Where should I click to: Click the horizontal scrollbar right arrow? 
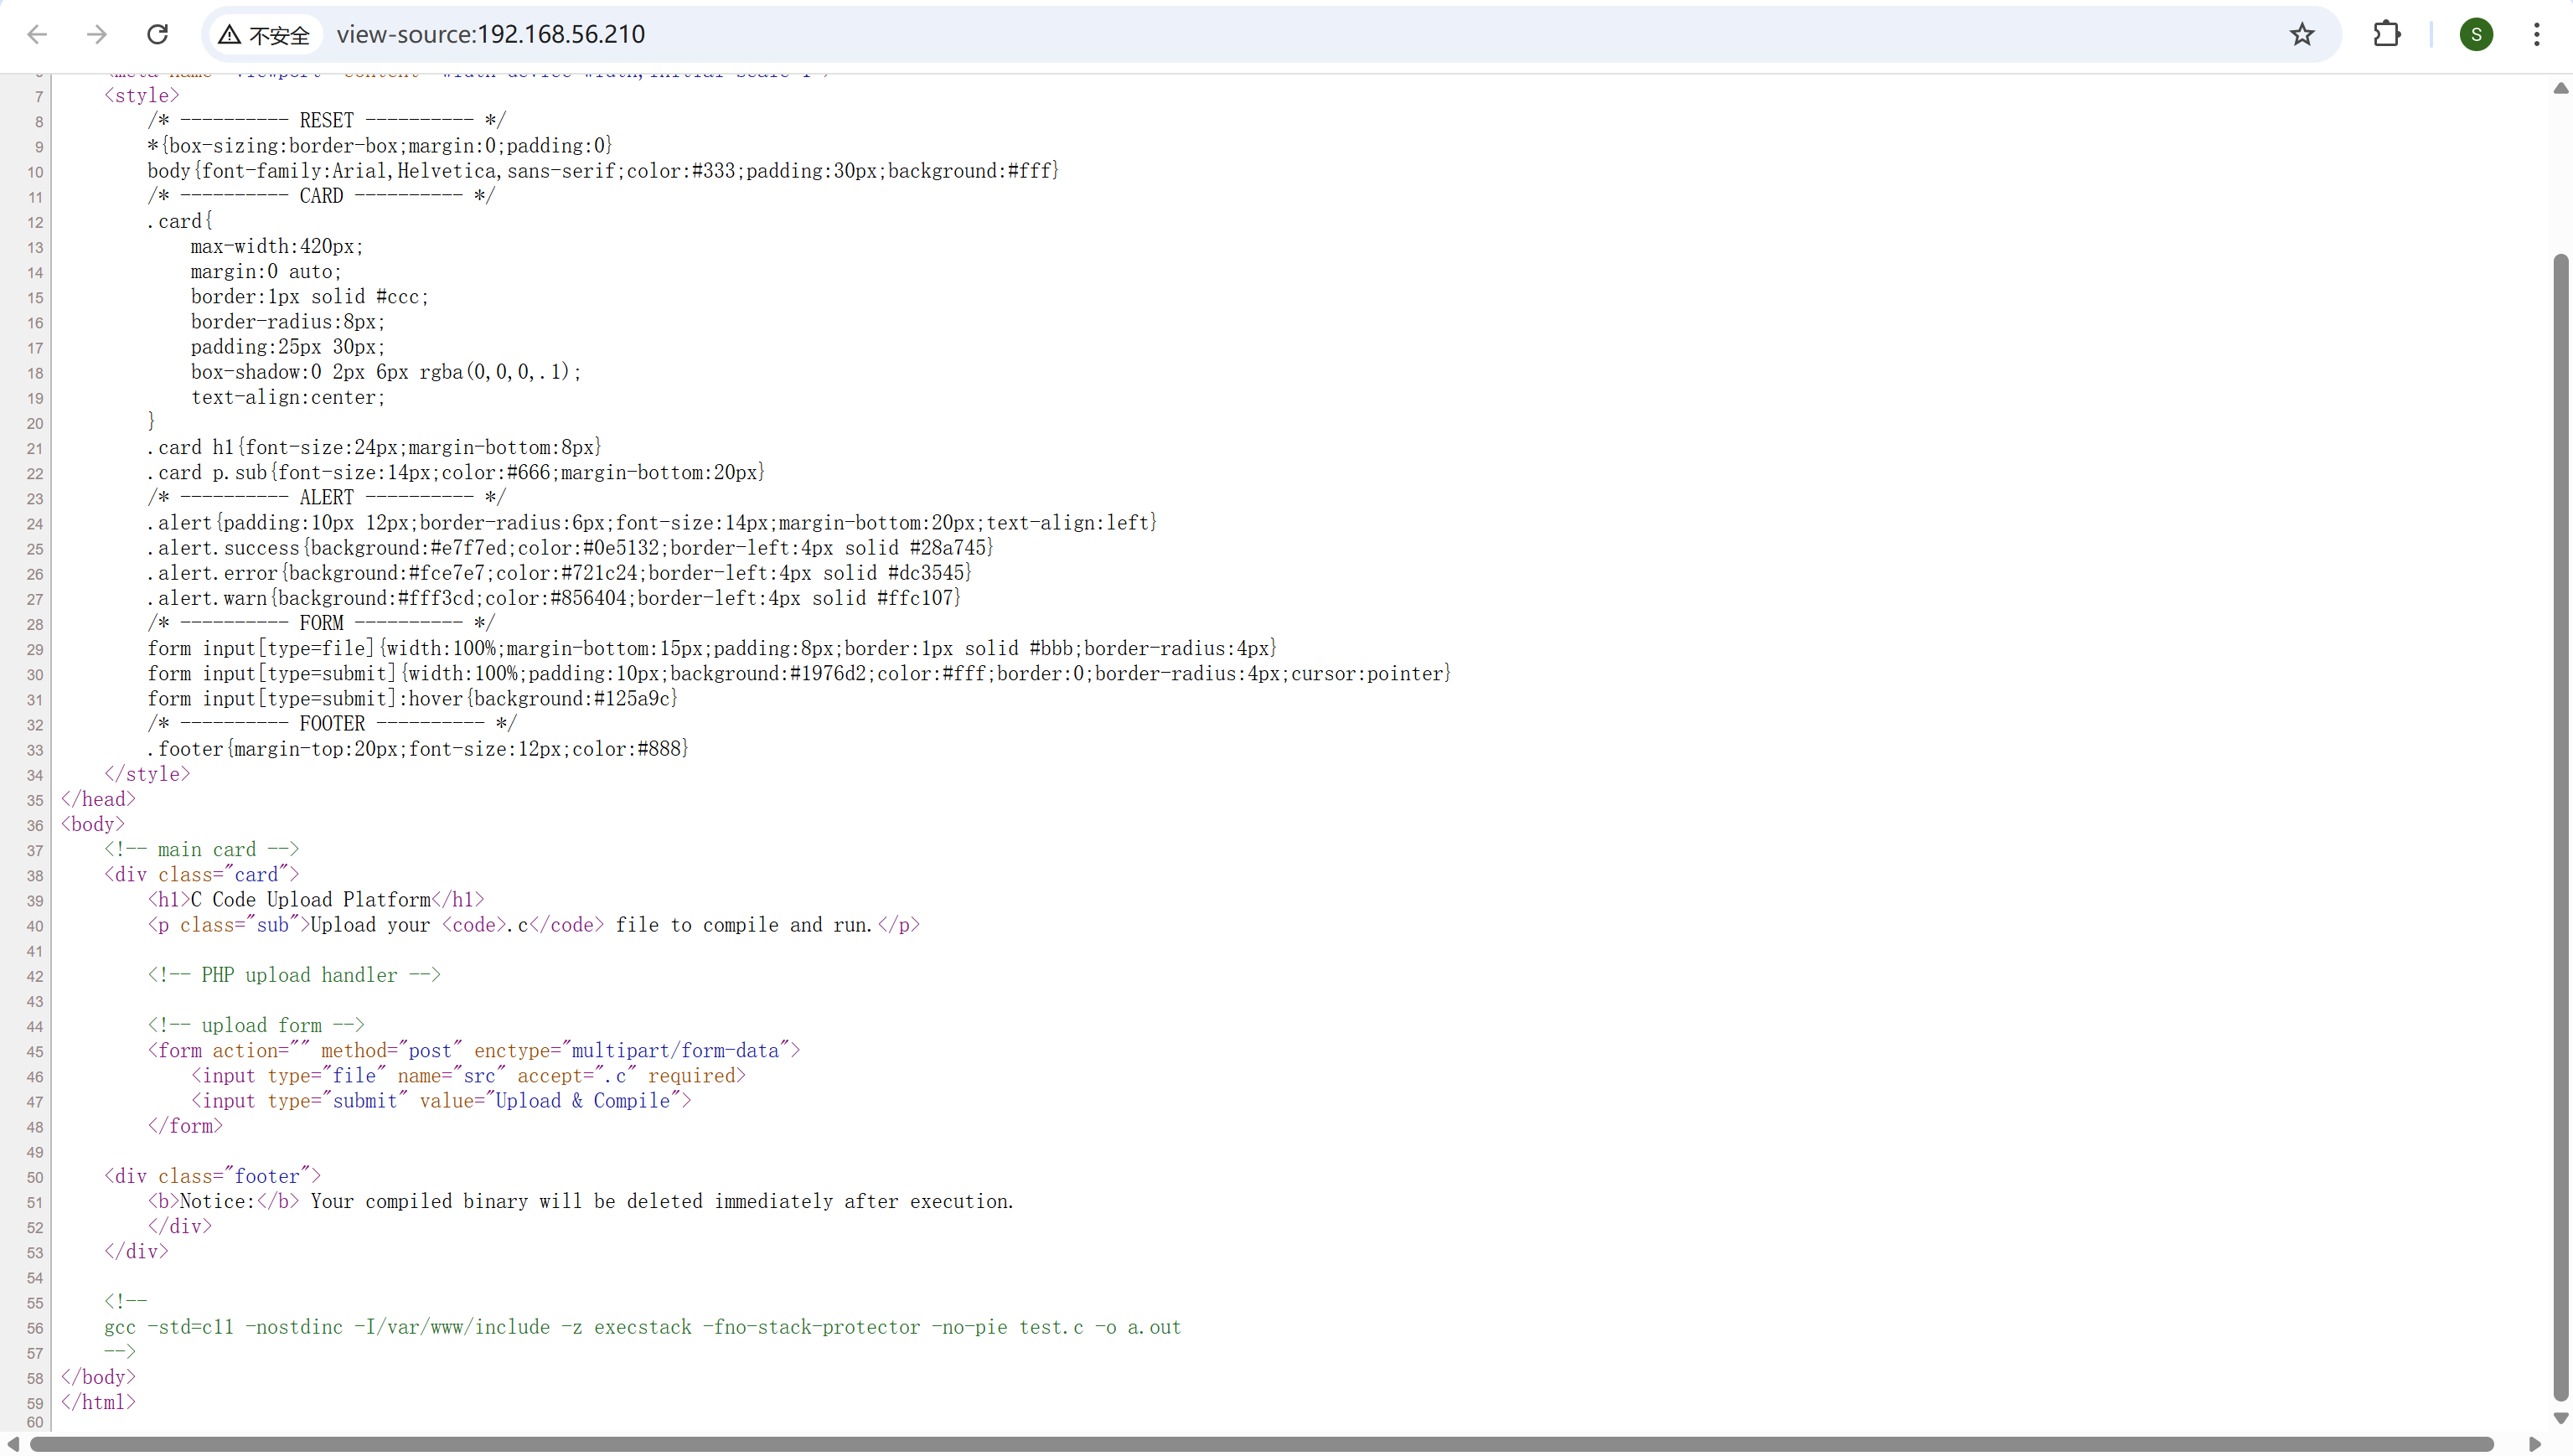(2535, 1444)
